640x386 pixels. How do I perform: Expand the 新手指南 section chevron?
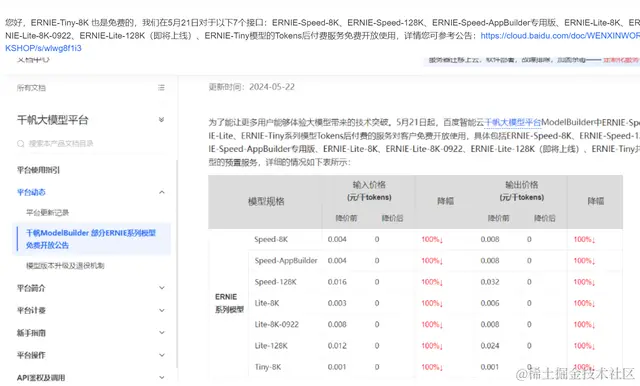coord(162,333)
